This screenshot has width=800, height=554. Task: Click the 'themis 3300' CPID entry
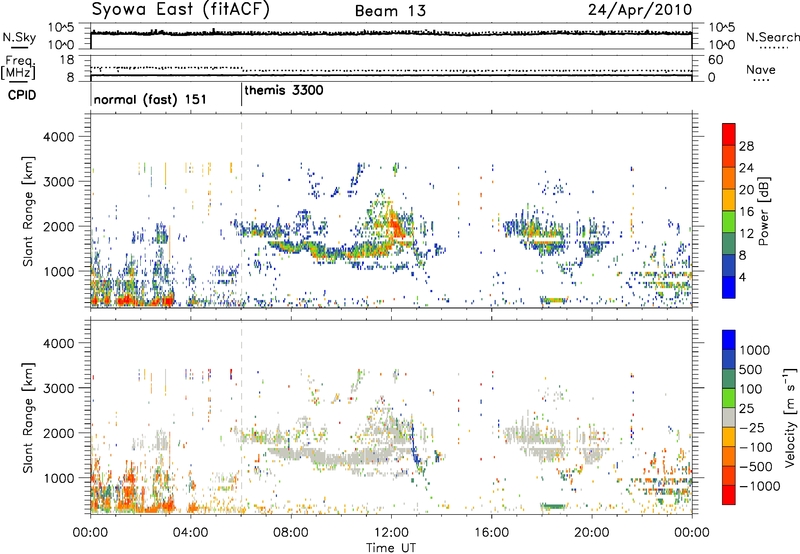pos(284,91)
